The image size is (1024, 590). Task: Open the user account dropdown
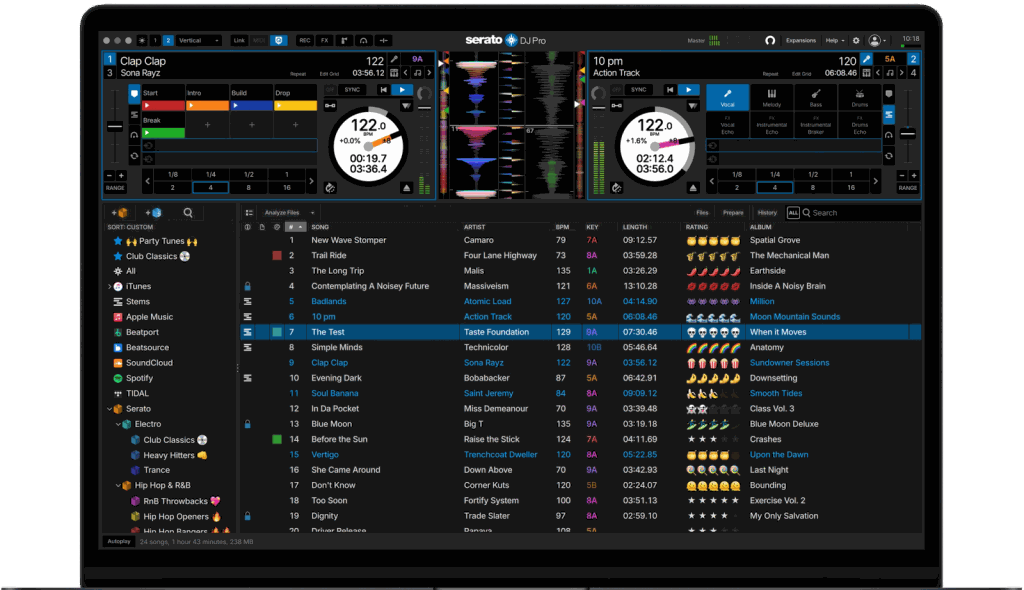878,41
